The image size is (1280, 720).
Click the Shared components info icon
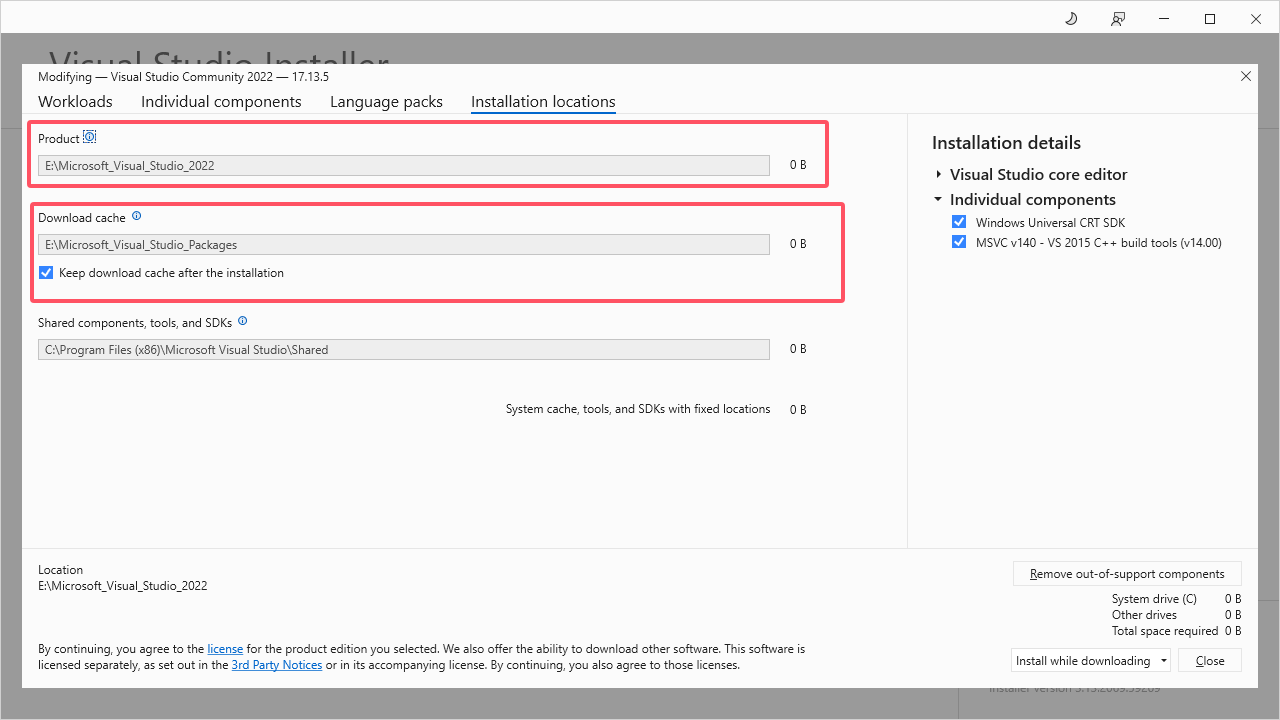243,321
